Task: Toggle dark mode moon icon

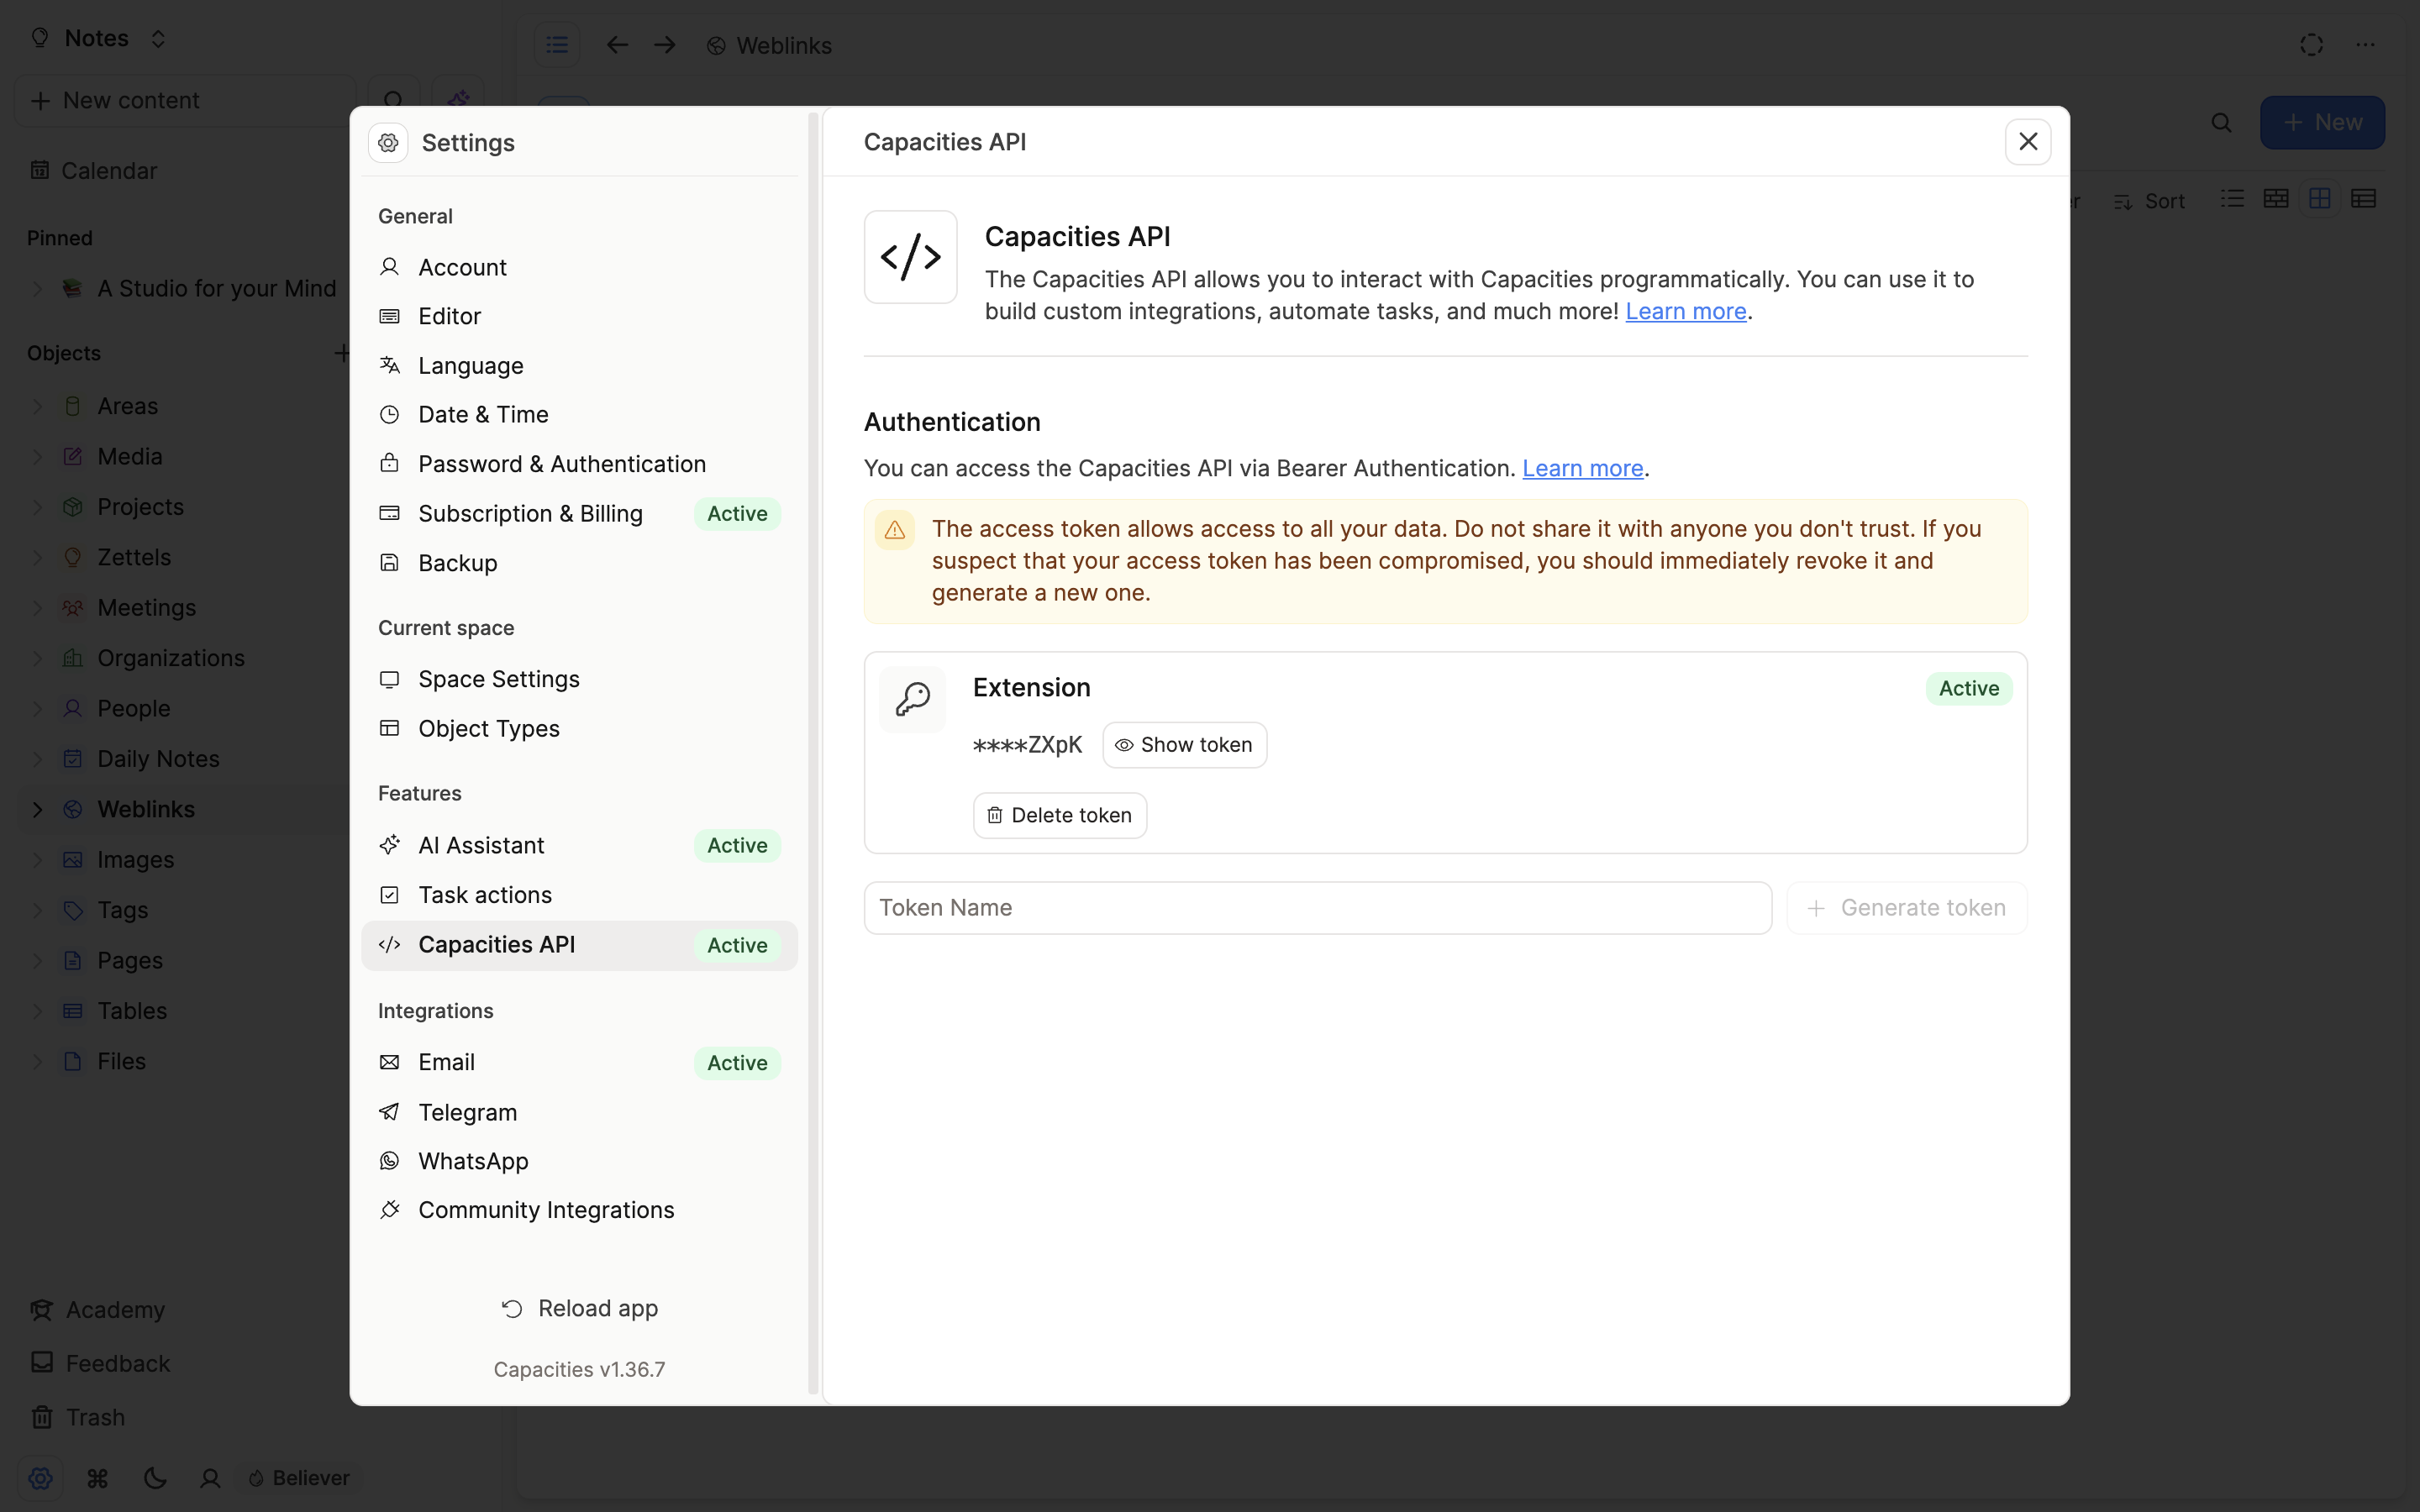Action: point(155,1478)
